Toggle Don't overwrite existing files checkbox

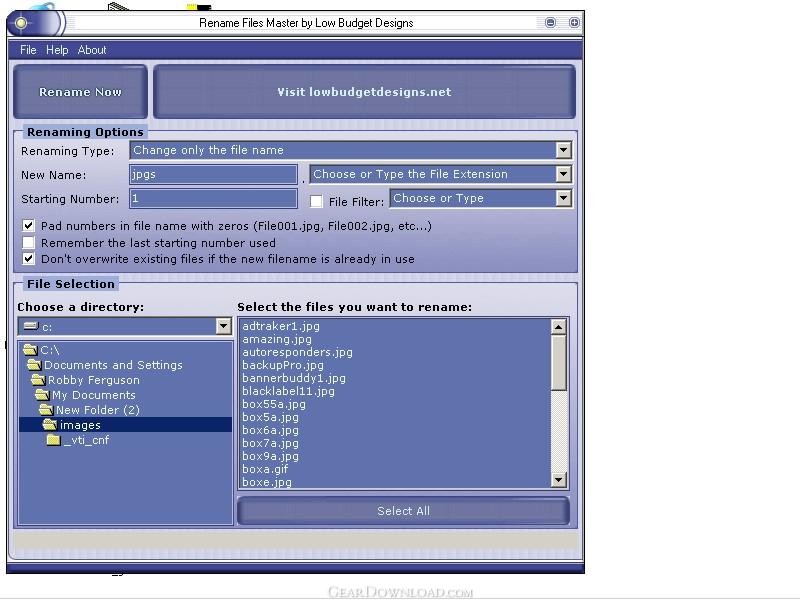point(29,259)
